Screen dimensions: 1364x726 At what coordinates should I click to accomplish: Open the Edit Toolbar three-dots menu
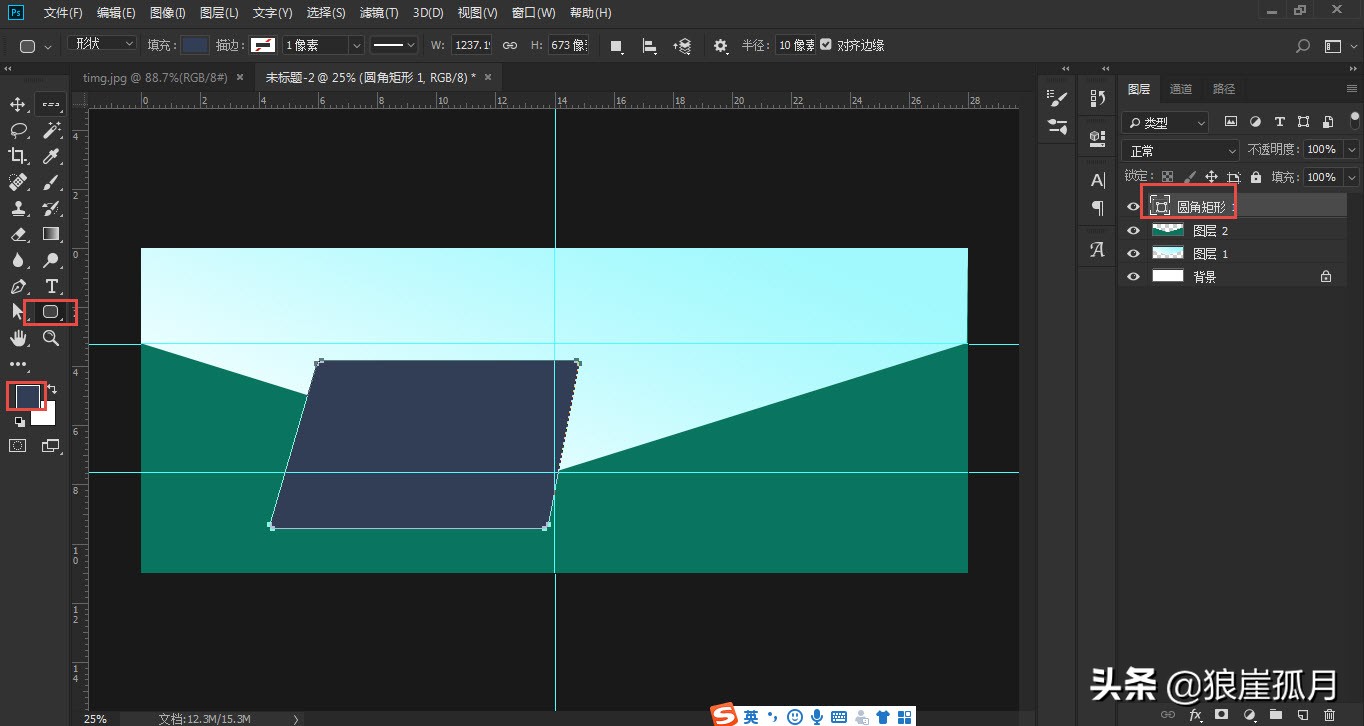click(18, 365)
